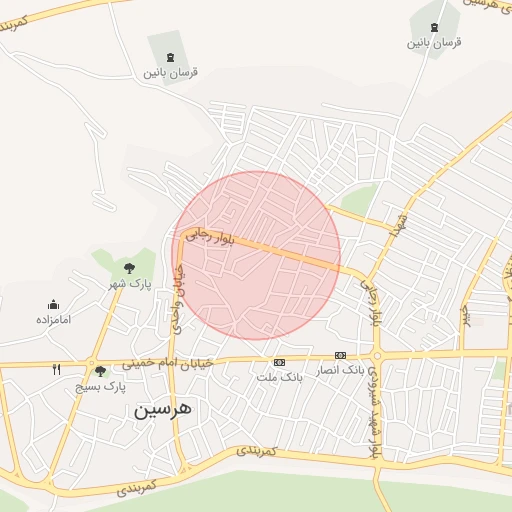Click the roundabout at Imam Khomeini and Rajaei
512x512 pixels.
(x=377, y=356)
